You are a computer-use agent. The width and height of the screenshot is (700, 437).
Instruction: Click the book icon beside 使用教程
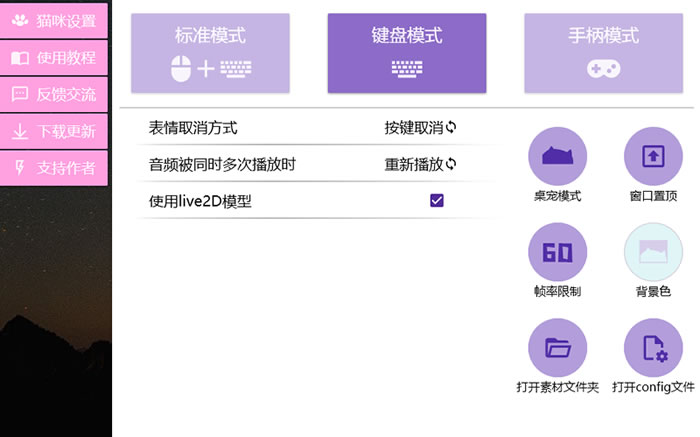(20, 58)
